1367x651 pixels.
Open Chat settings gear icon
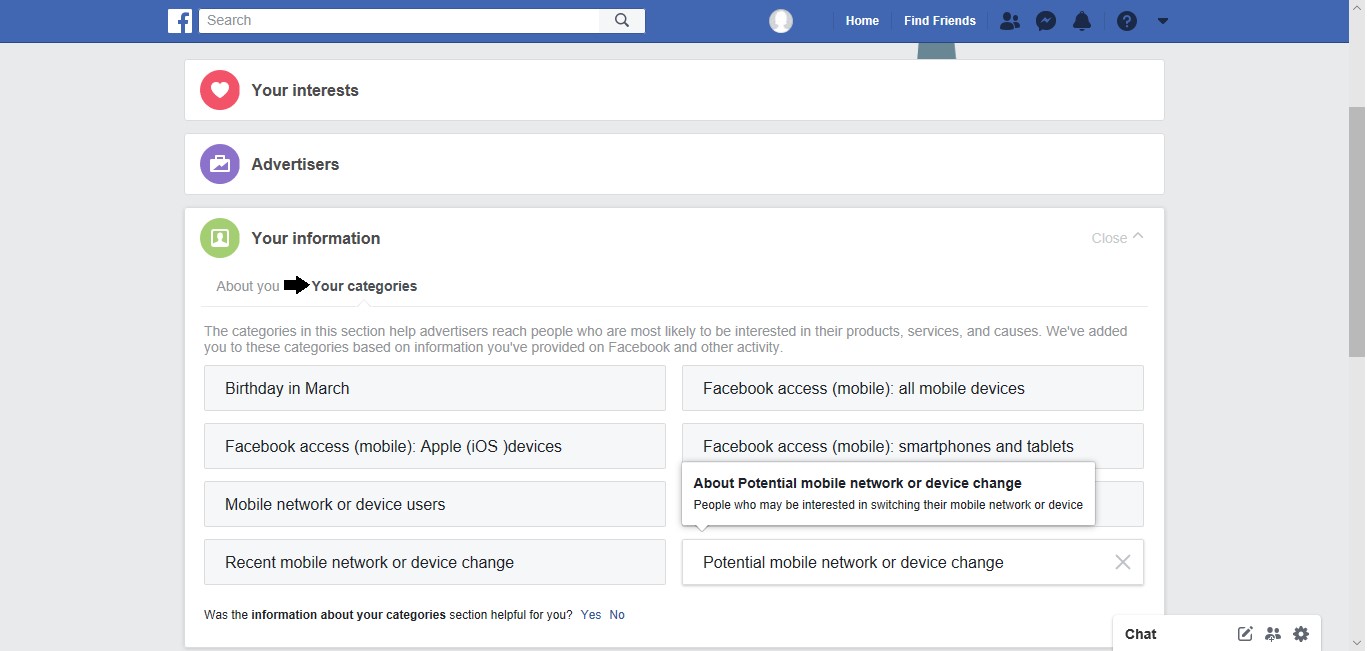tap(1301, 634)
